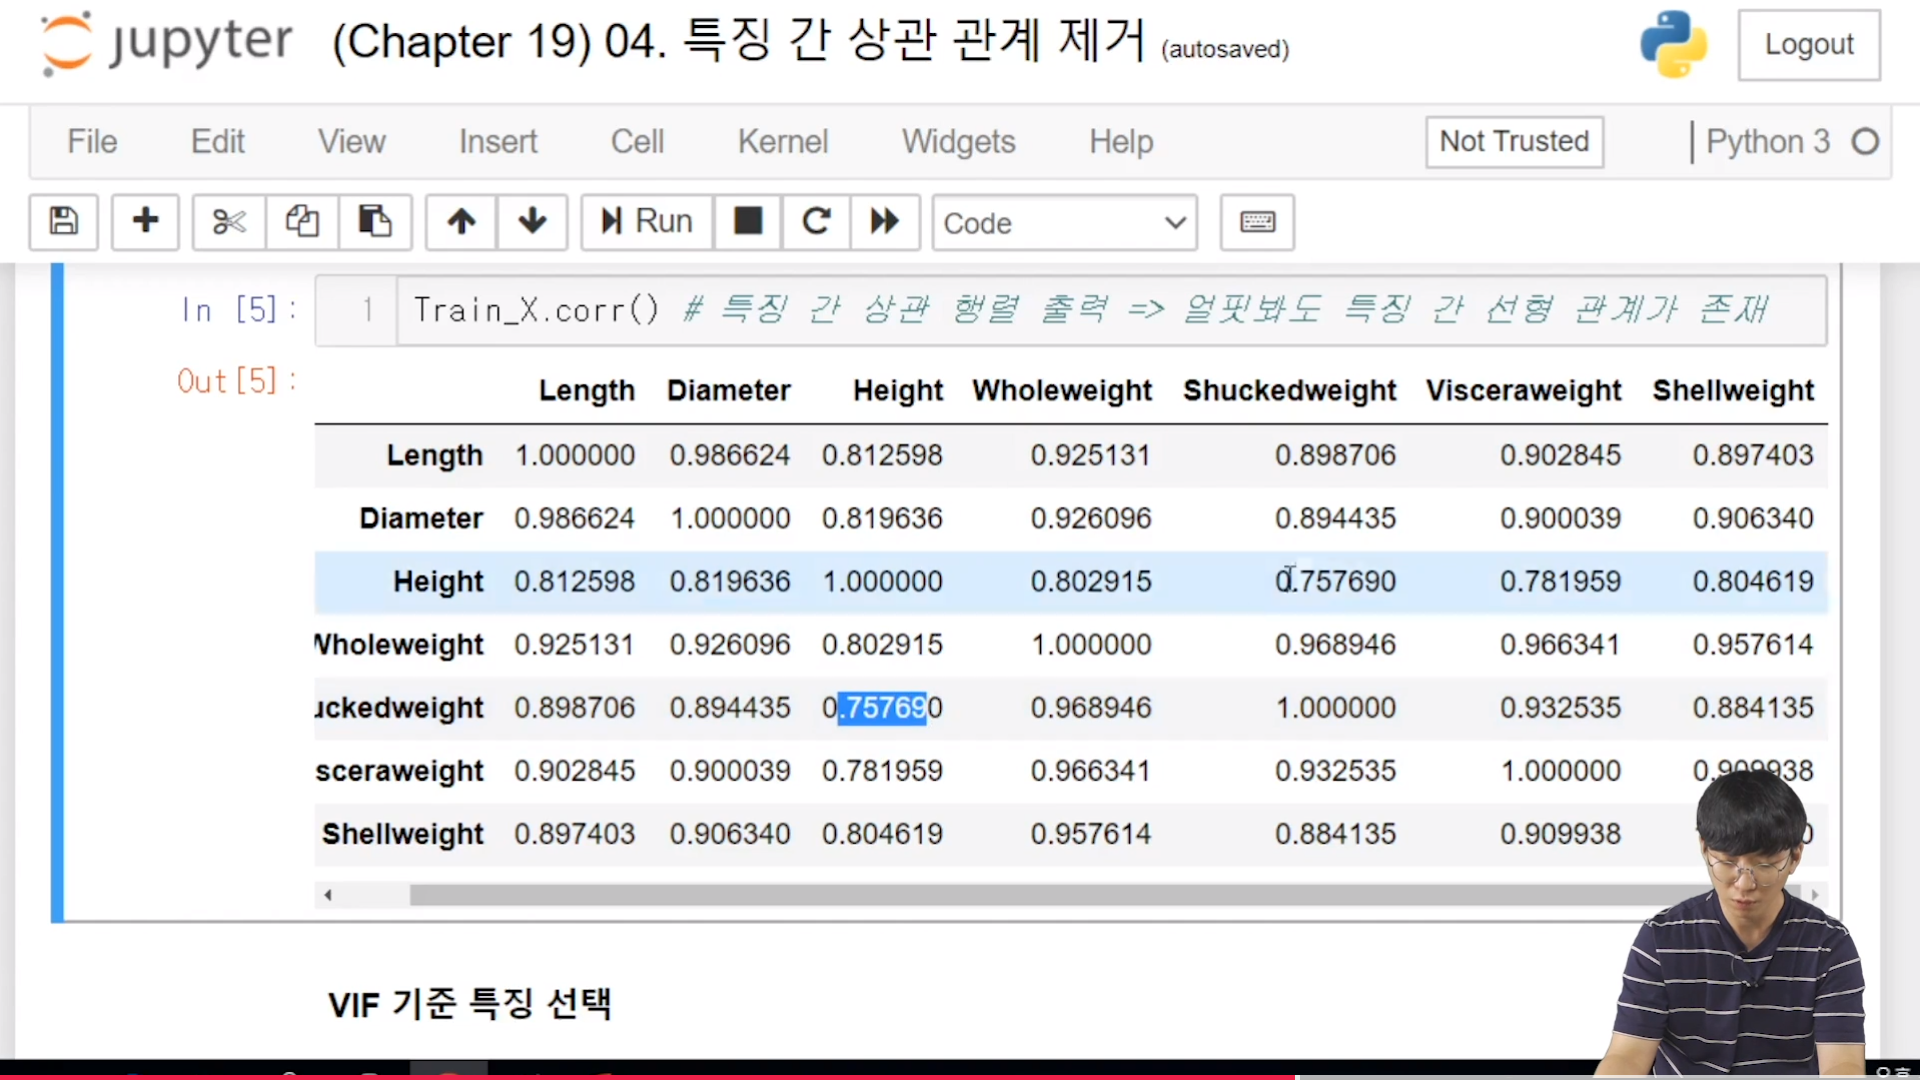1920x1080 pixels.
Task: Click the Logout button
Action: tap(1808, 45)
